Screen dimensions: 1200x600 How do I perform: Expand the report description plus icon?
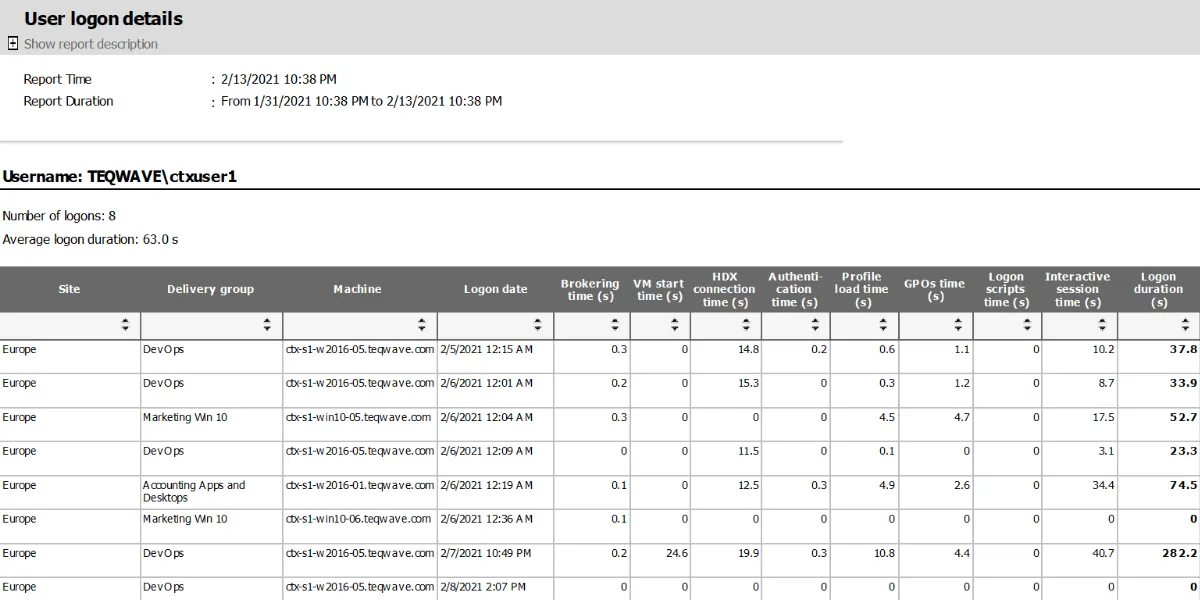coord(13,43)
